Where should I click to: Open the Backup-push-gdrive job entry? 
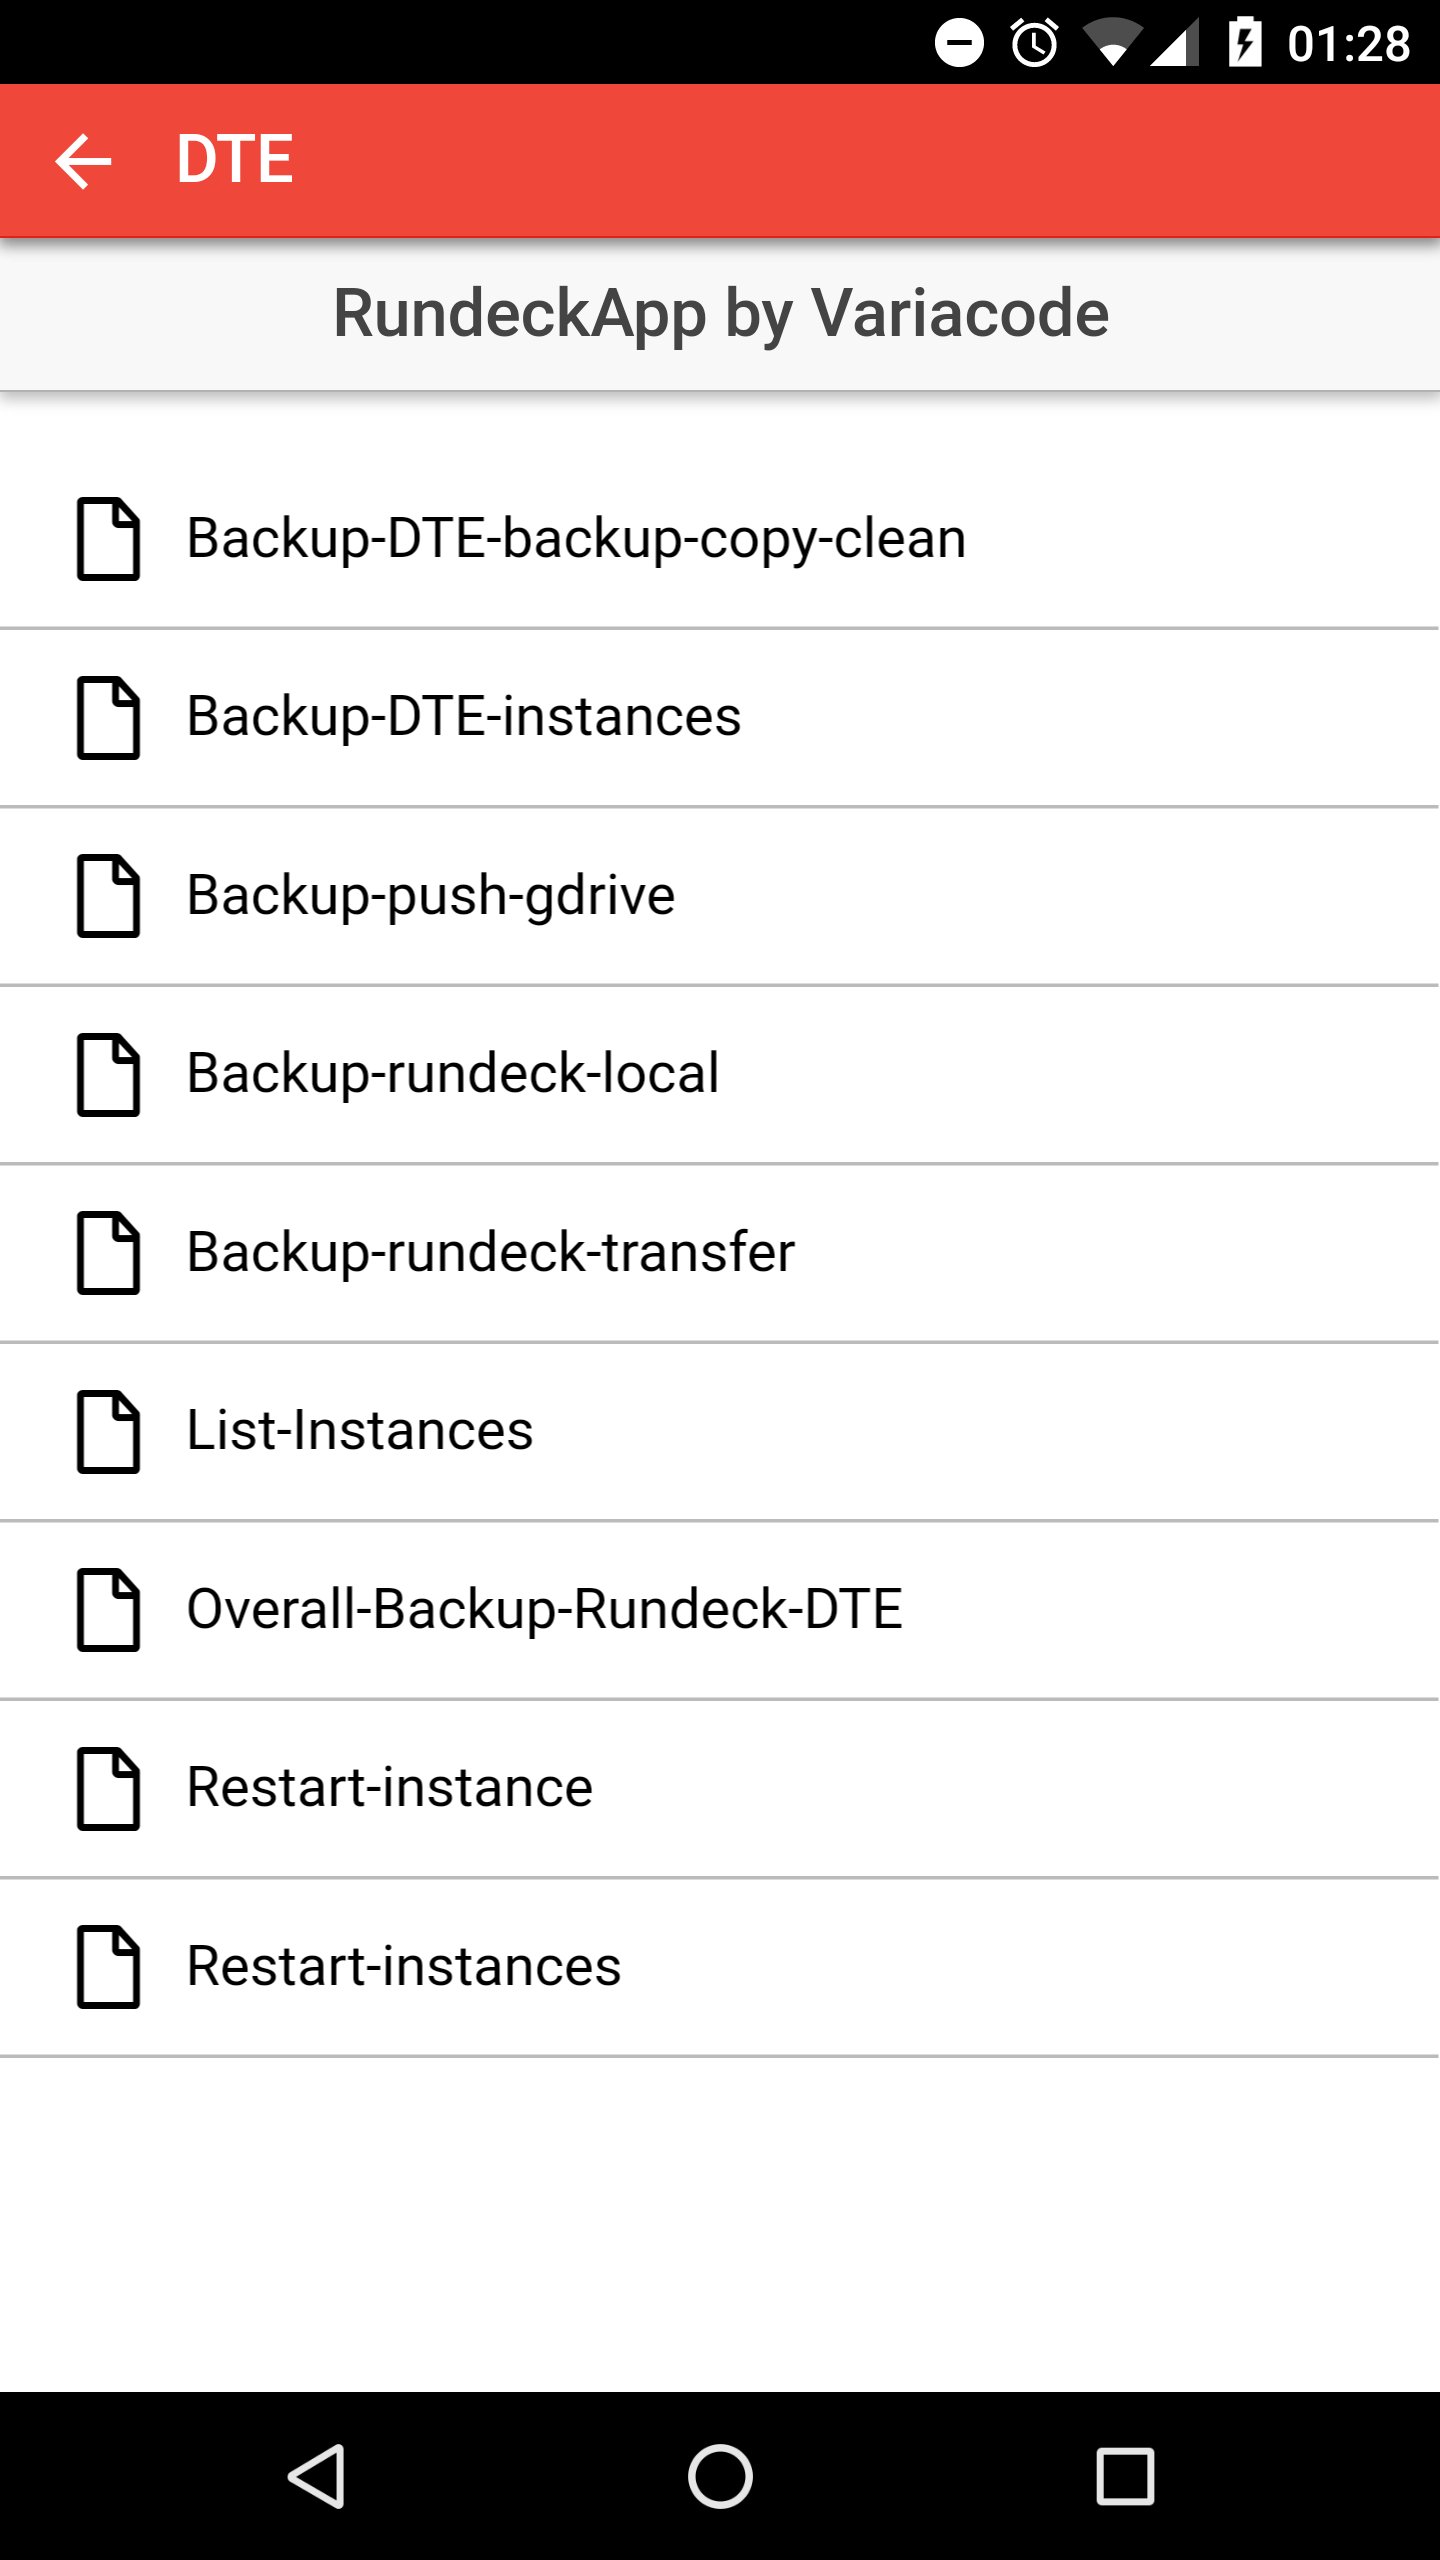click(x=431, y=896)
